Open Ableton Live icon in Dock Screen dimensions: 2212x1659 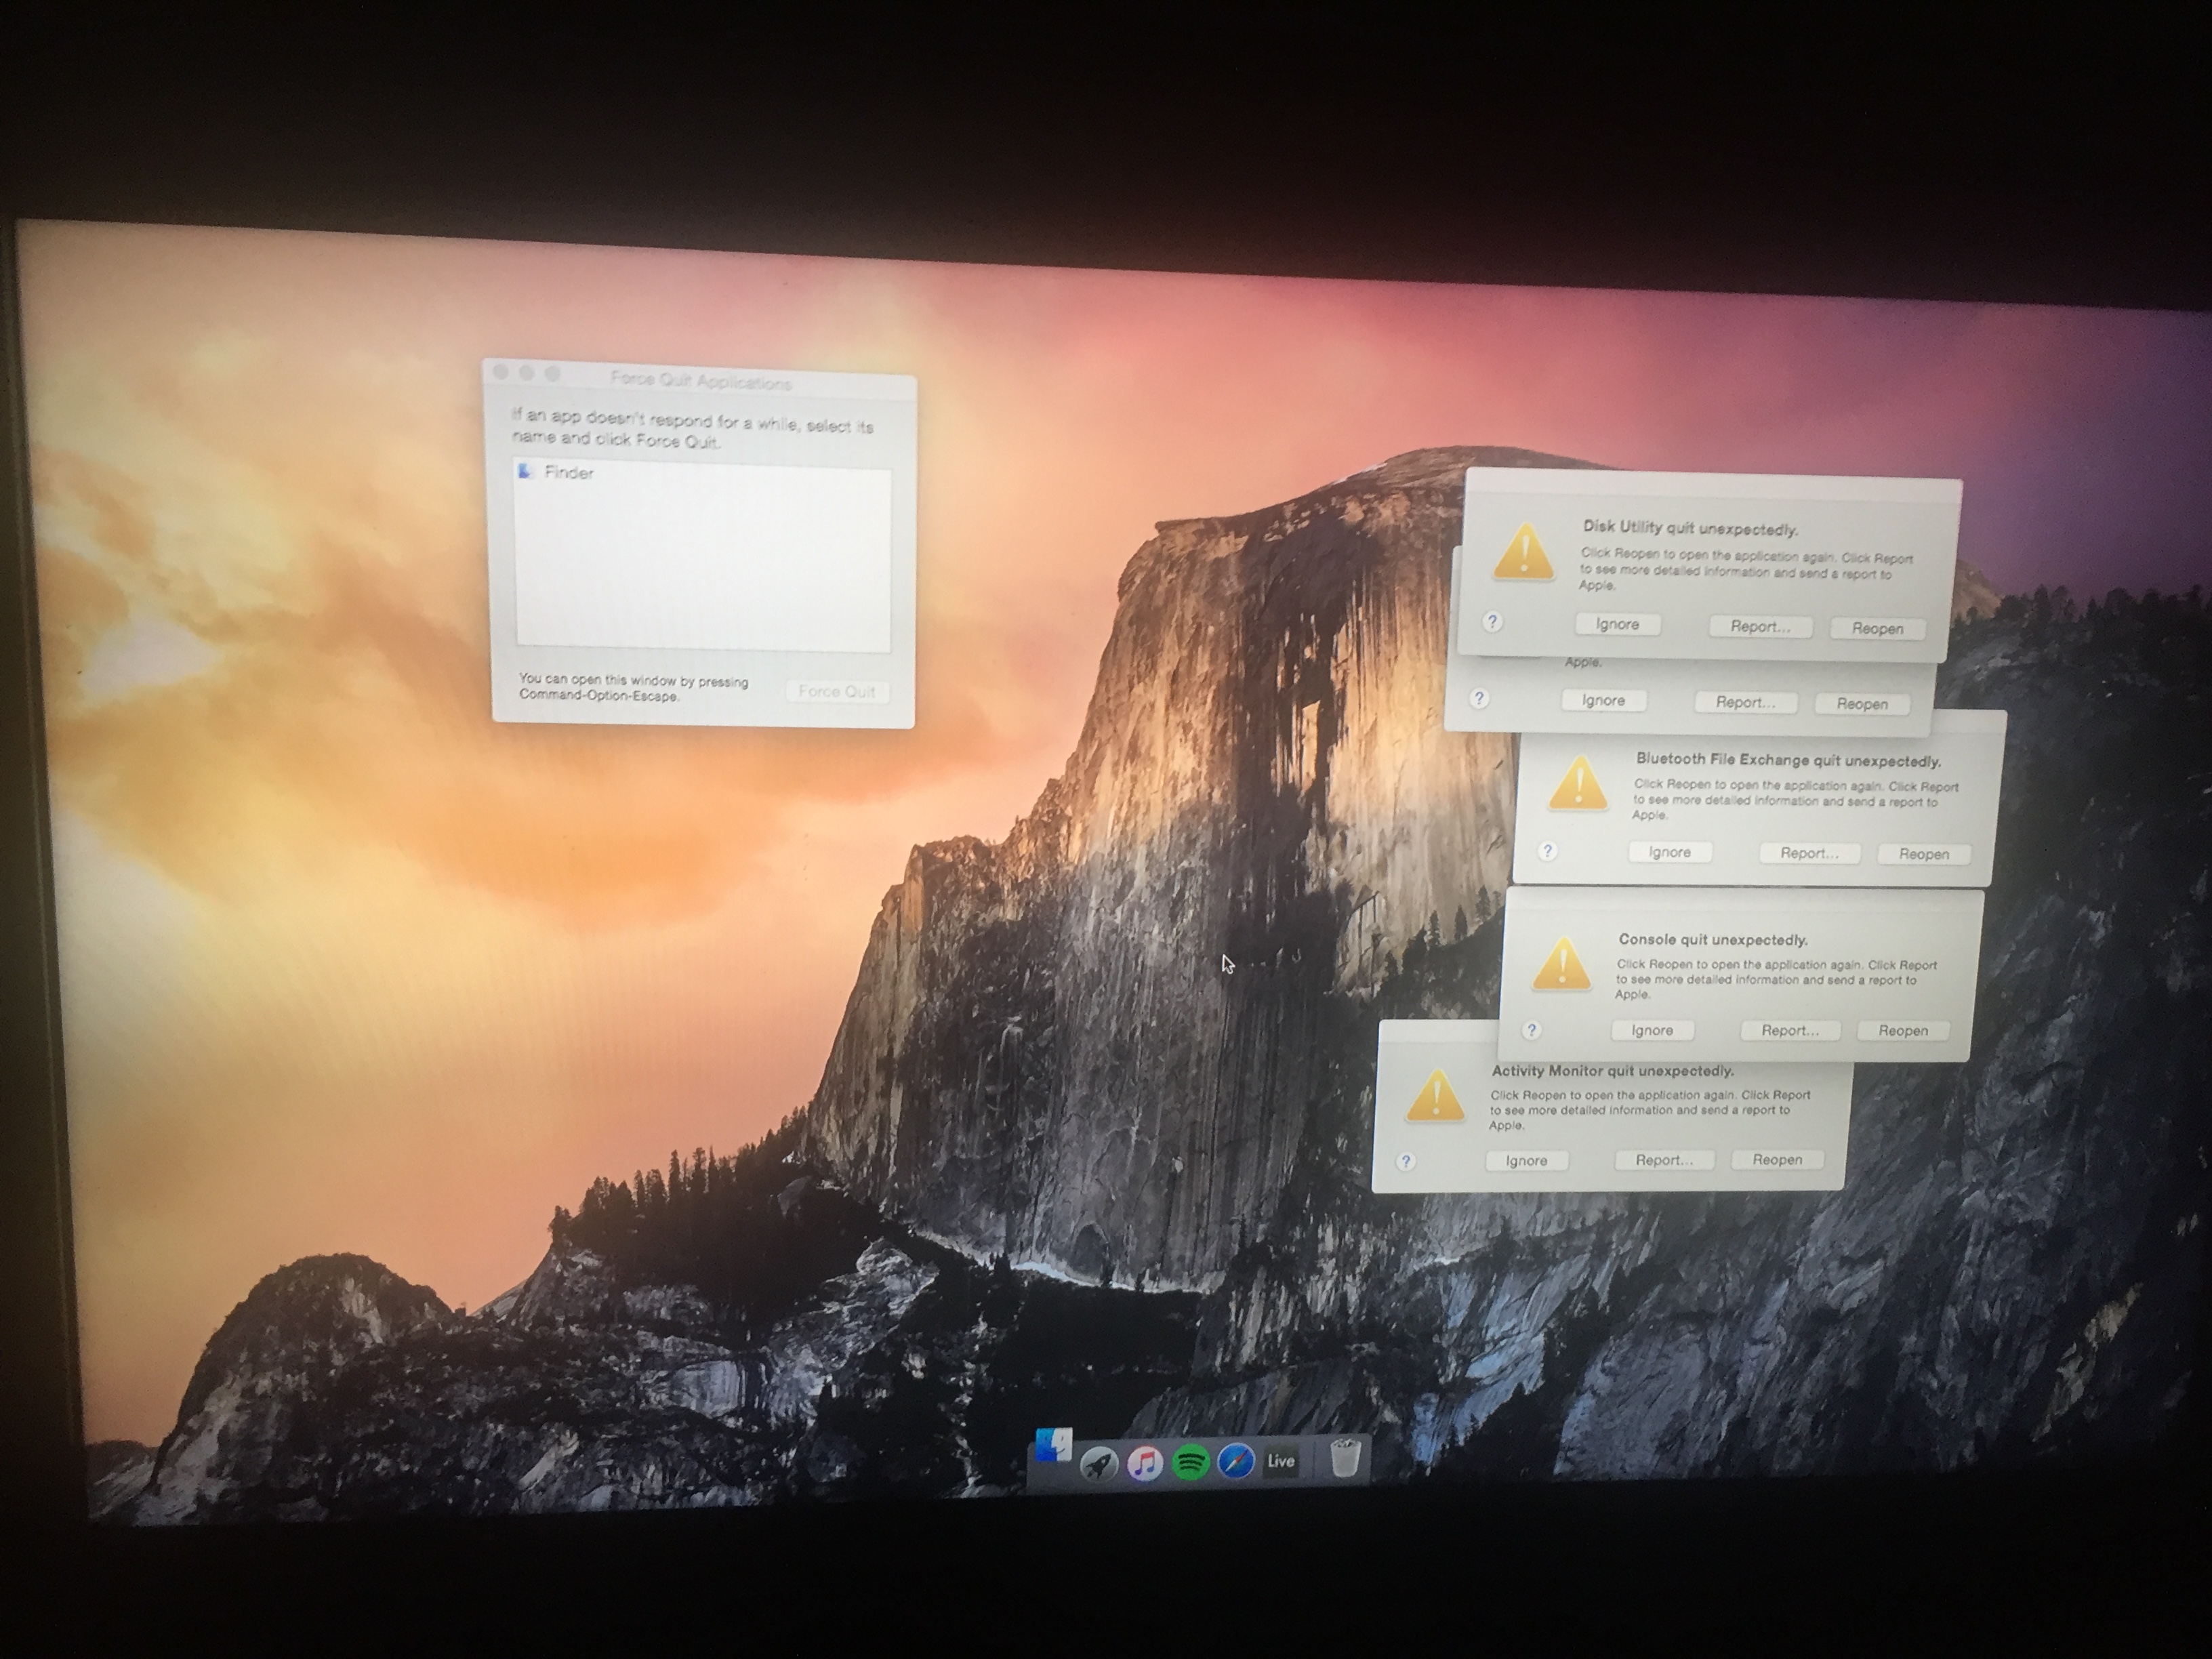(1281, 1461)
